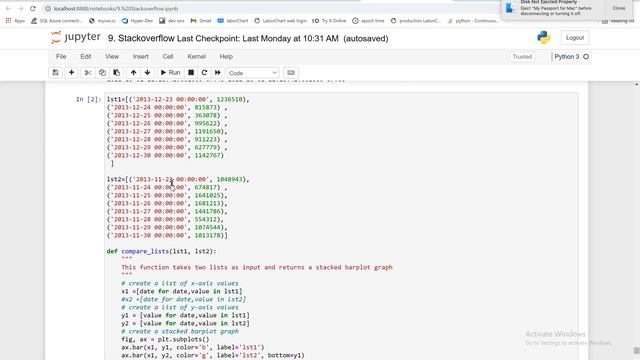
Task: Click the Logout button
Action: click(575, 38)
